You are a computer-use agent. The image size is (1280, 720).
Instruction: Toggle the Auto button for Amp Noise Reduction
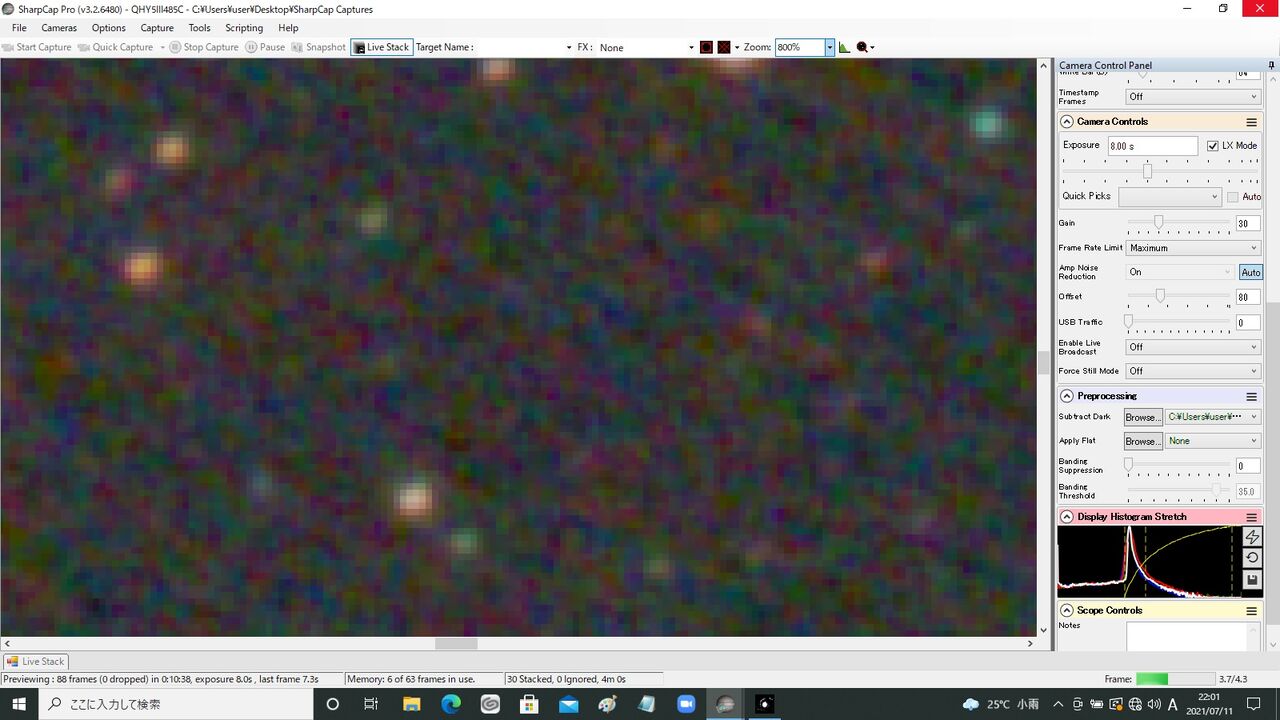coord(1250,272)
